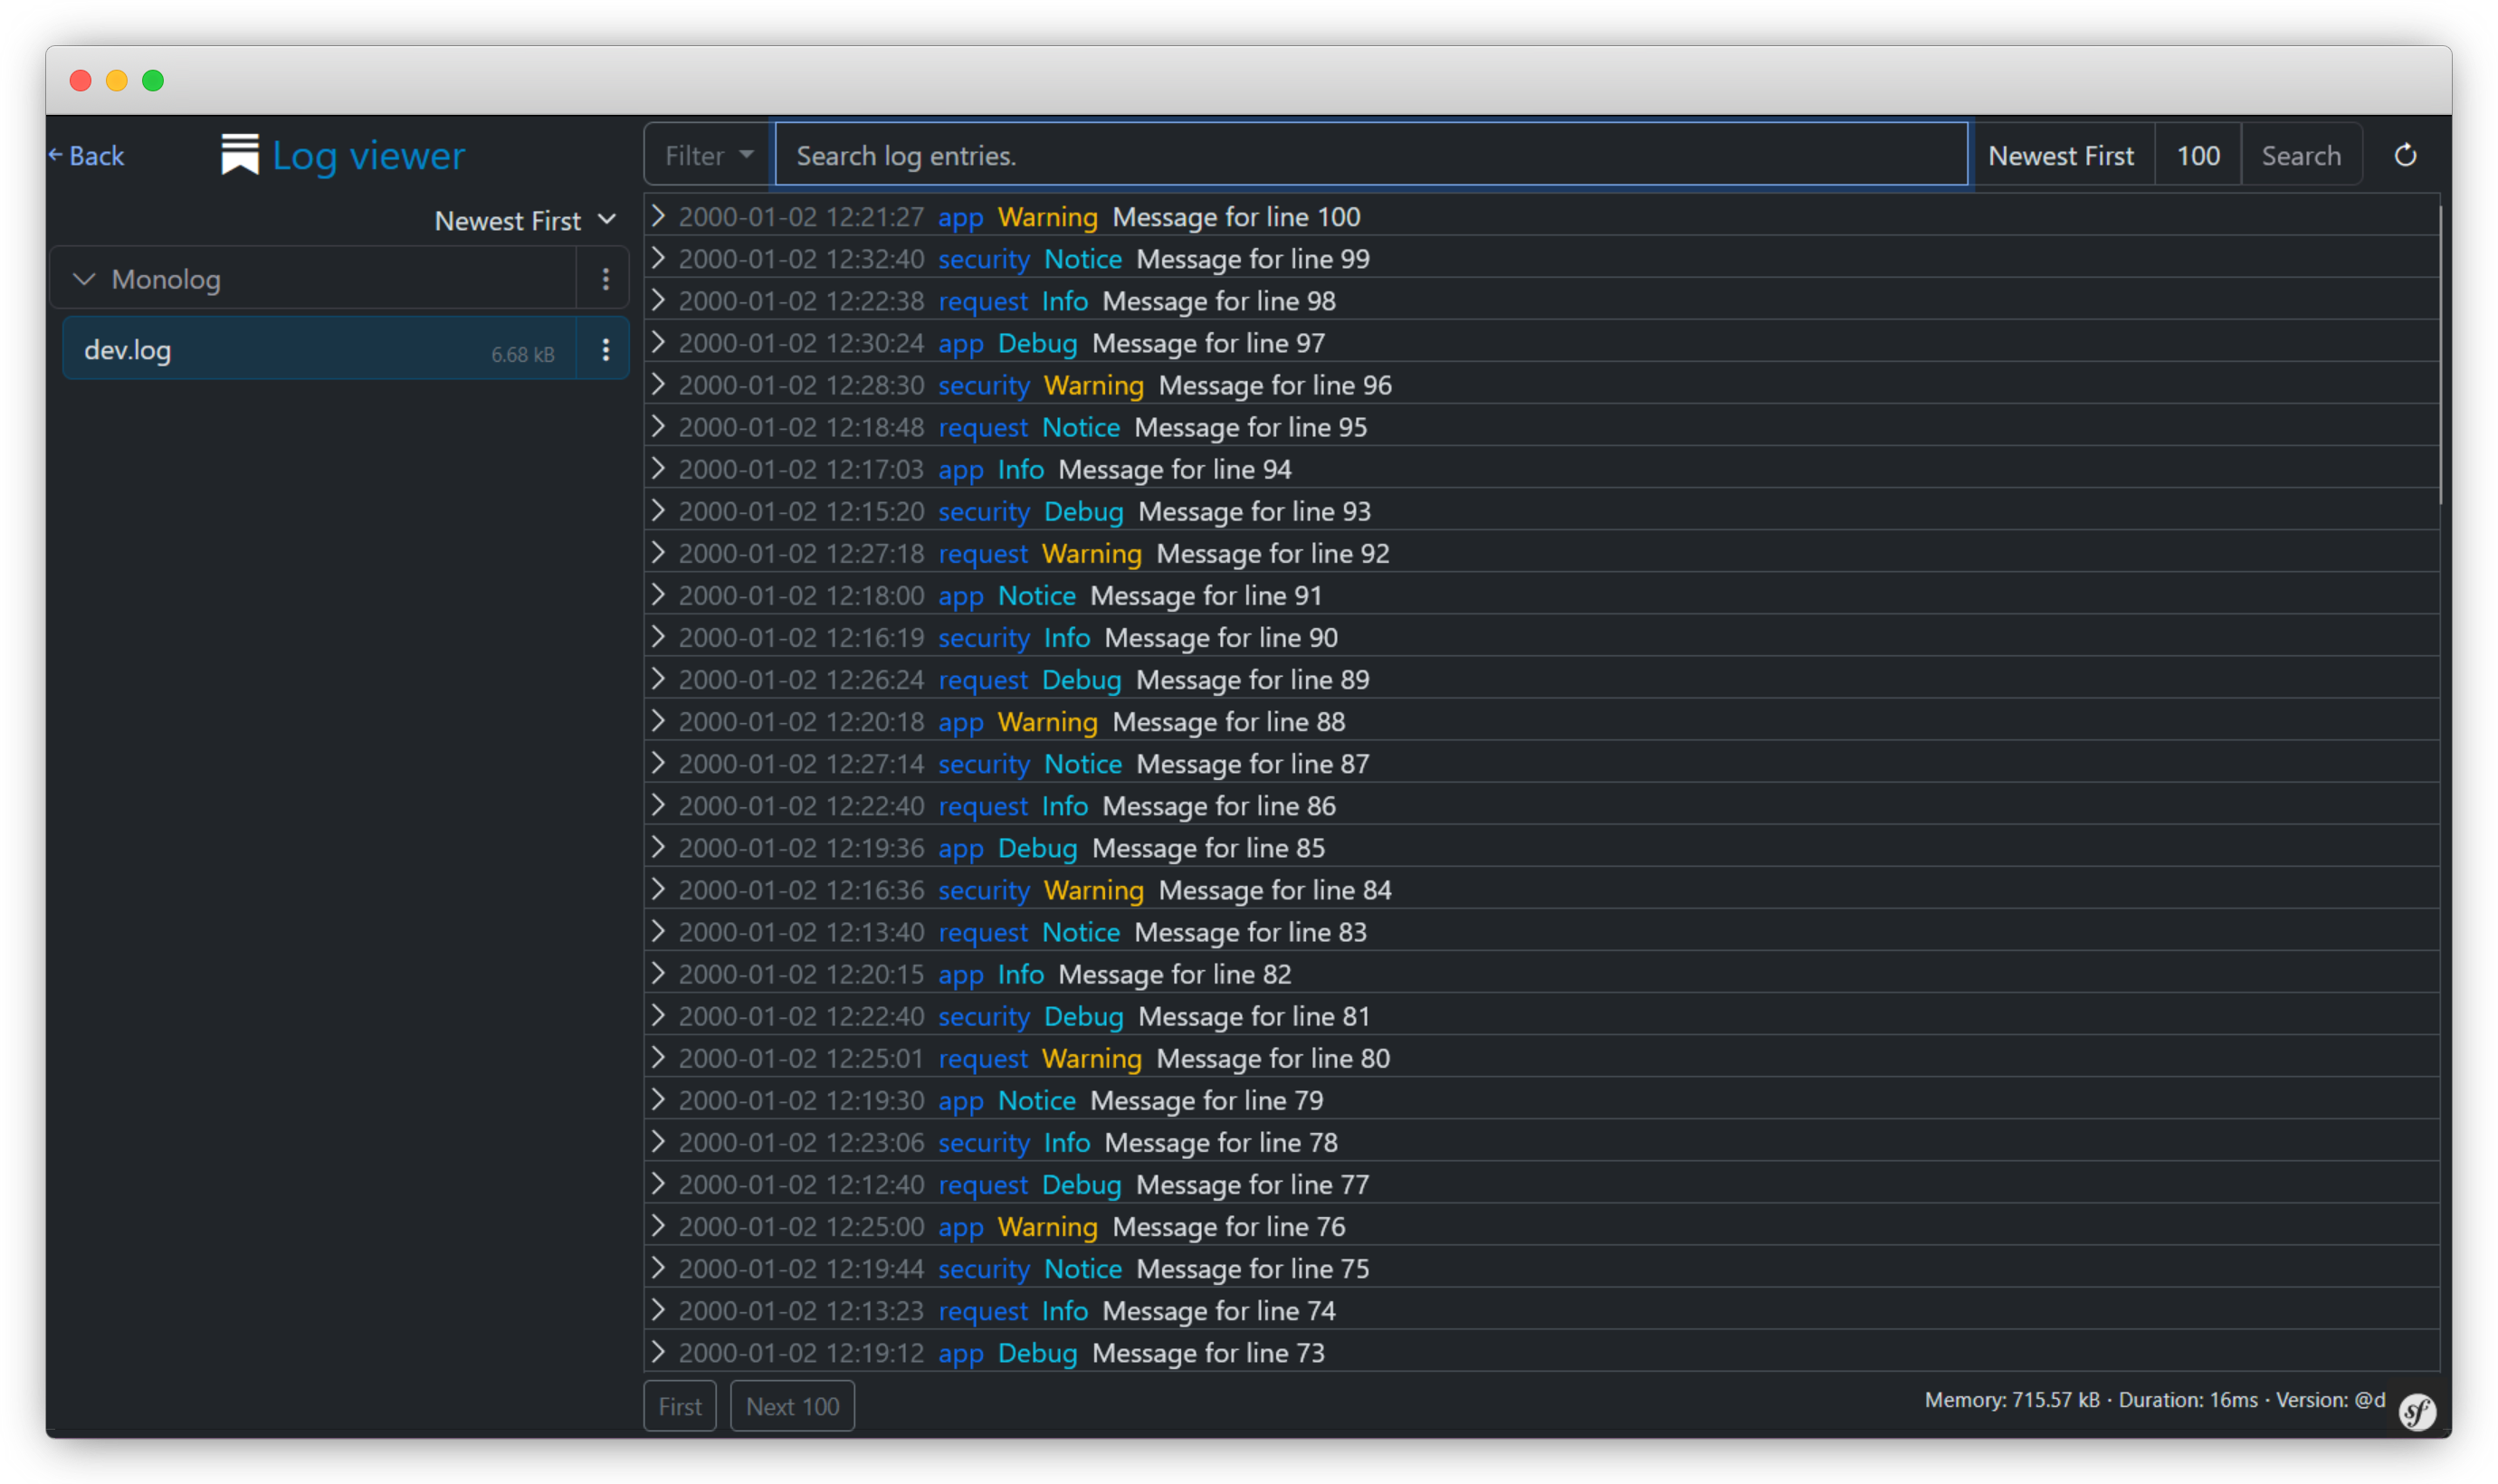Image resolution: width=2498 pixels, height=1484 pixels.
Task: Click the yellow macOS minimize button
Action: click(x=117, y=80)
